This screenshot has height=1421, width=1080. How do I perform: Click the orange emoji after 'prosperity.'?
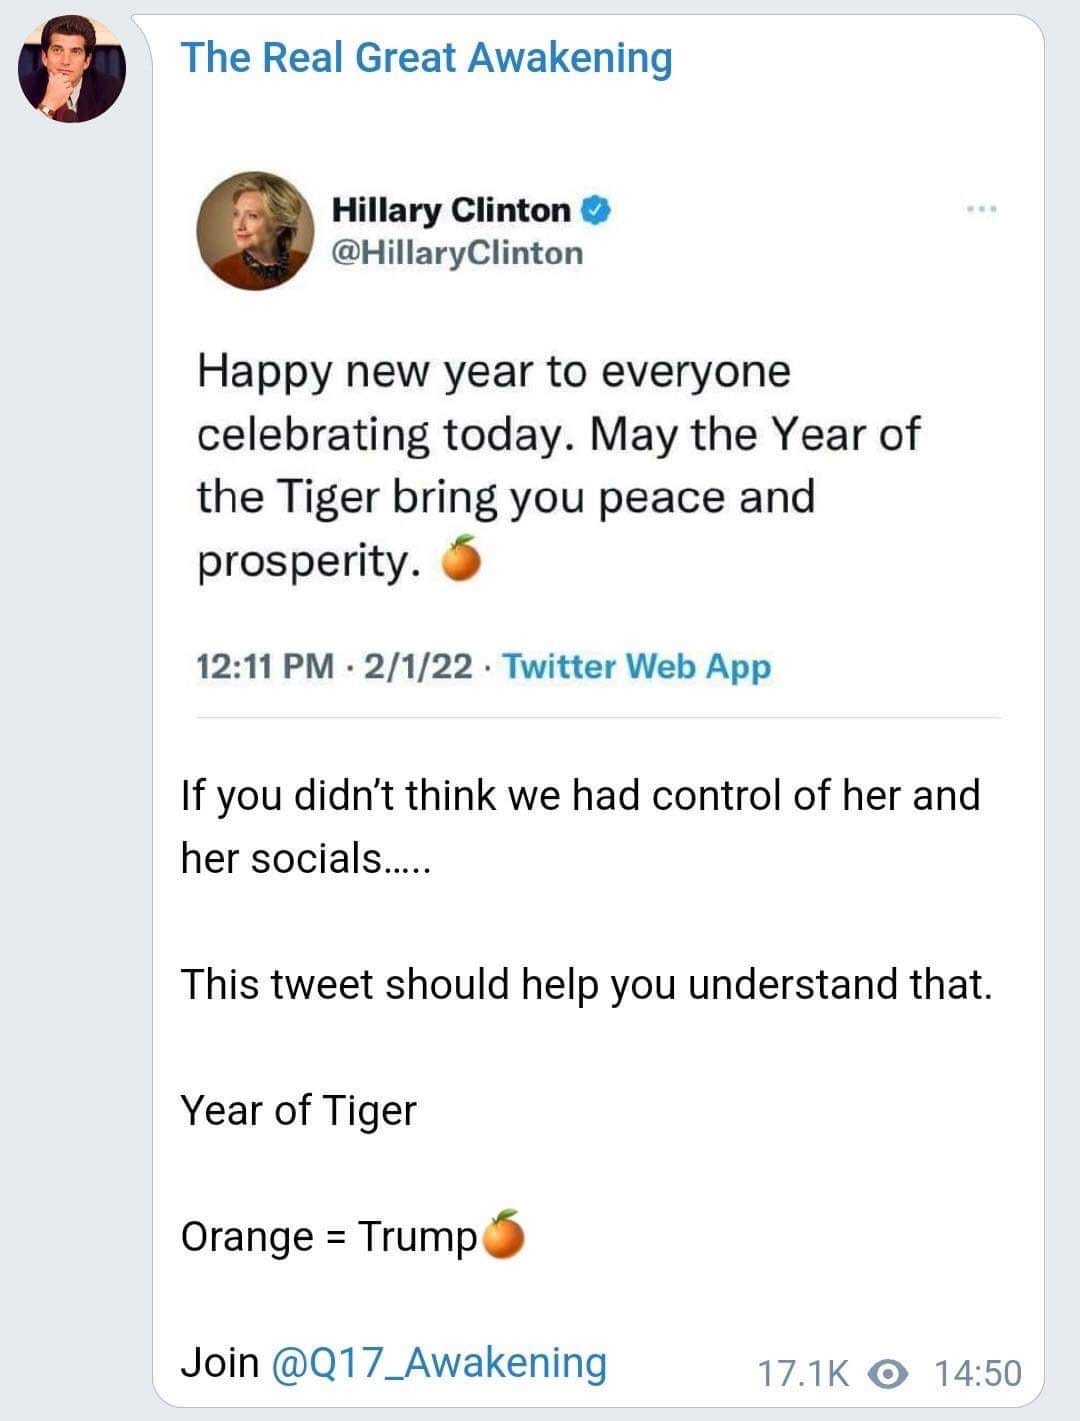461,560
